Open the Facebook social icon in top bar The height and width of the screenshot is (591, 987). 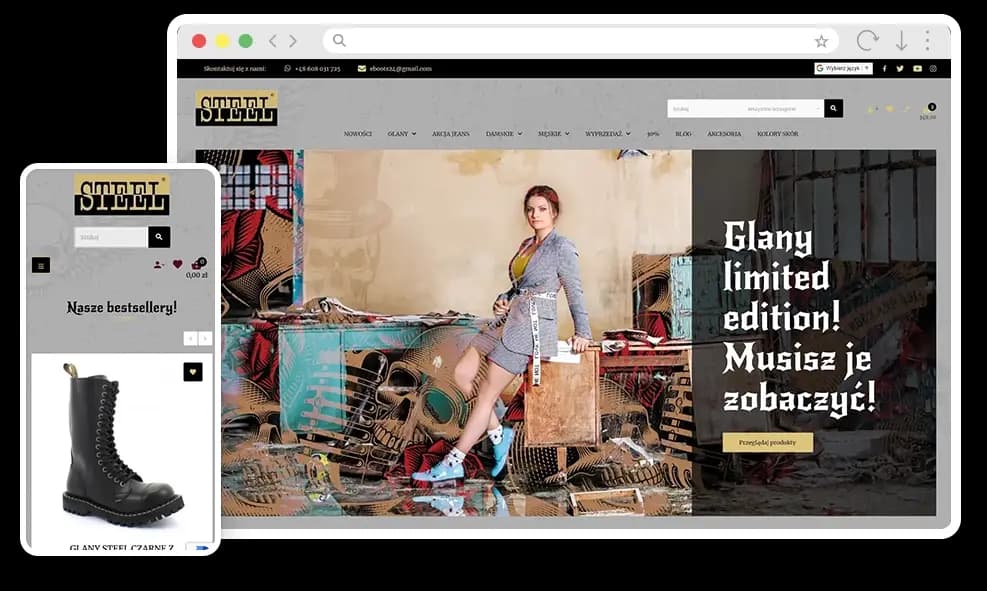coord(884,69)
